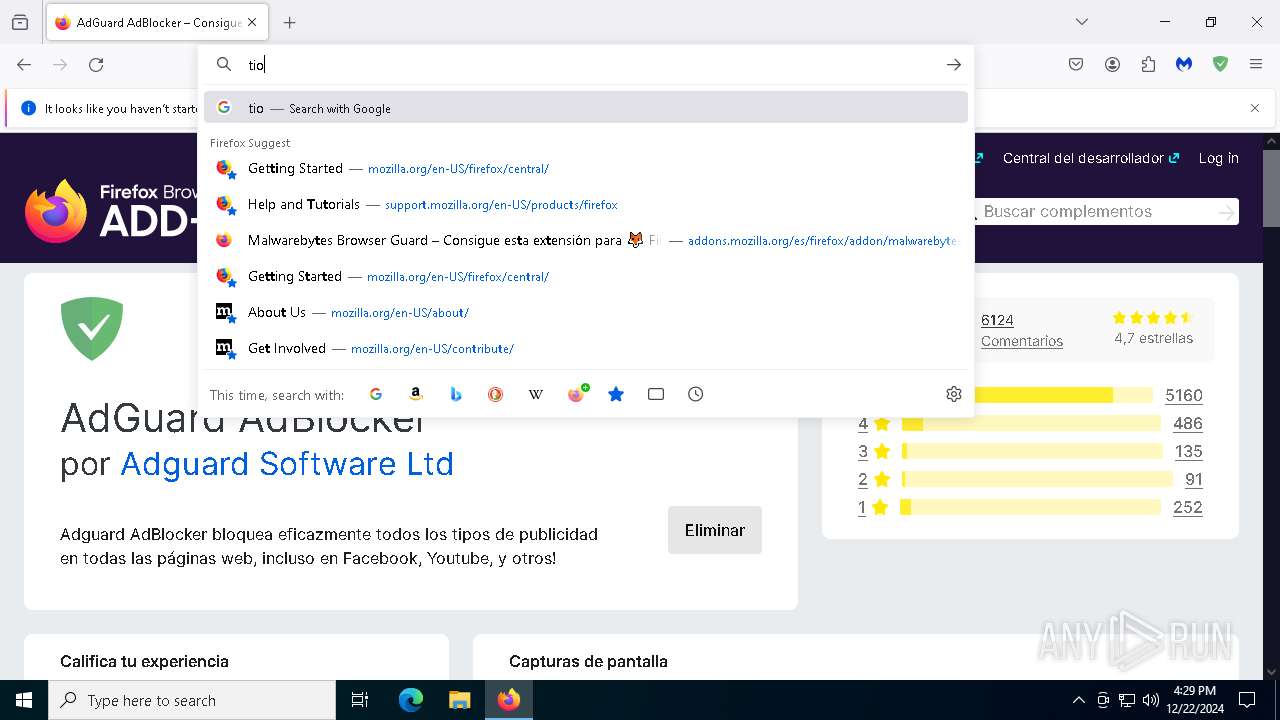Click the Go arrow in address bar

954,64
